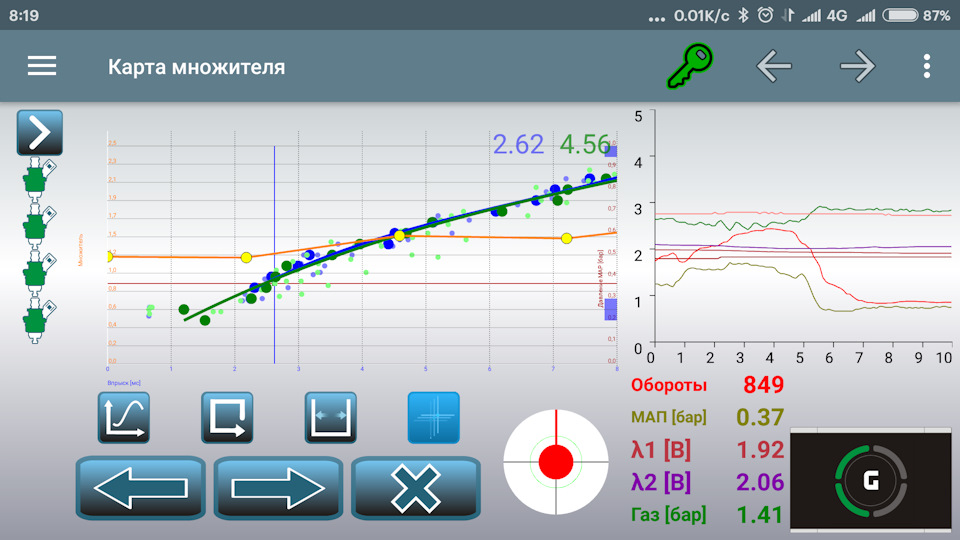960x540 pixels.
Task: Tap the МАП [бар] label
Action: tap(669, 418)
